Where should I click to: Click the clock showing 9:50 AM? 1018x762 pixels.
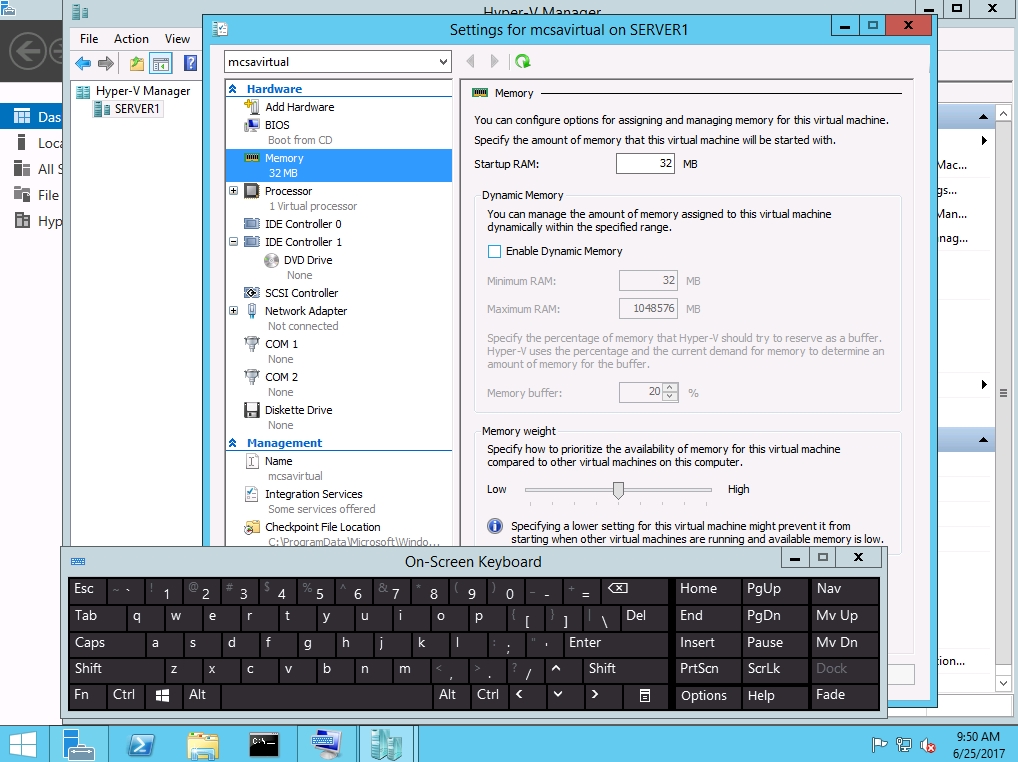pos(978,737)
